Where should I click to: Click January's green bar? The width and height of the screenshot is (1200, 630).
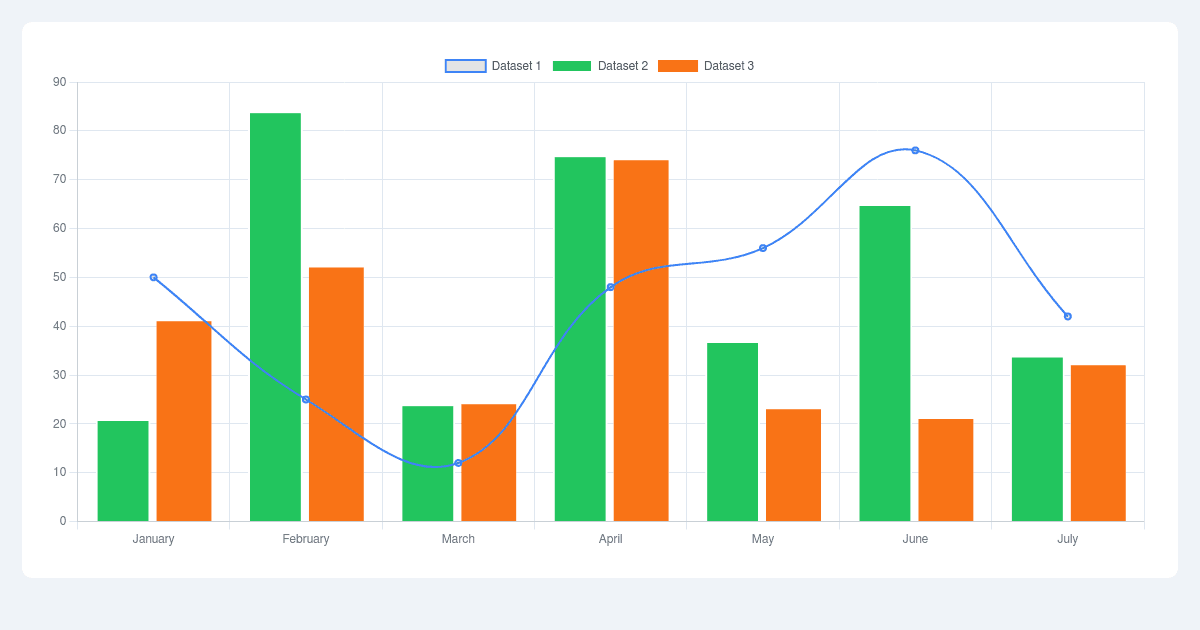click(x=123, y=470)
